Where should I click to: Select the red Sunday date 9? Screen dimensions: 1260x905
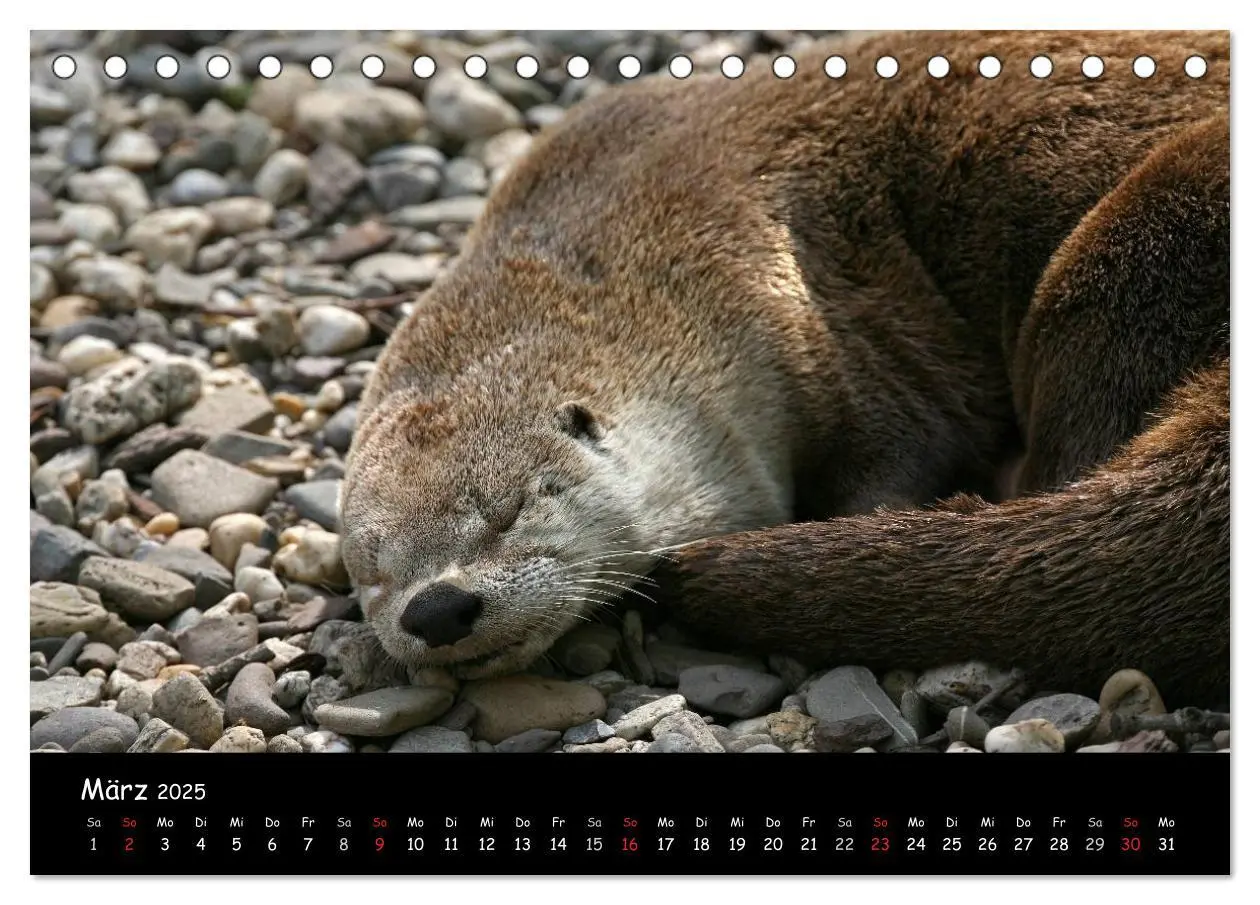click(x=380, y=844)
